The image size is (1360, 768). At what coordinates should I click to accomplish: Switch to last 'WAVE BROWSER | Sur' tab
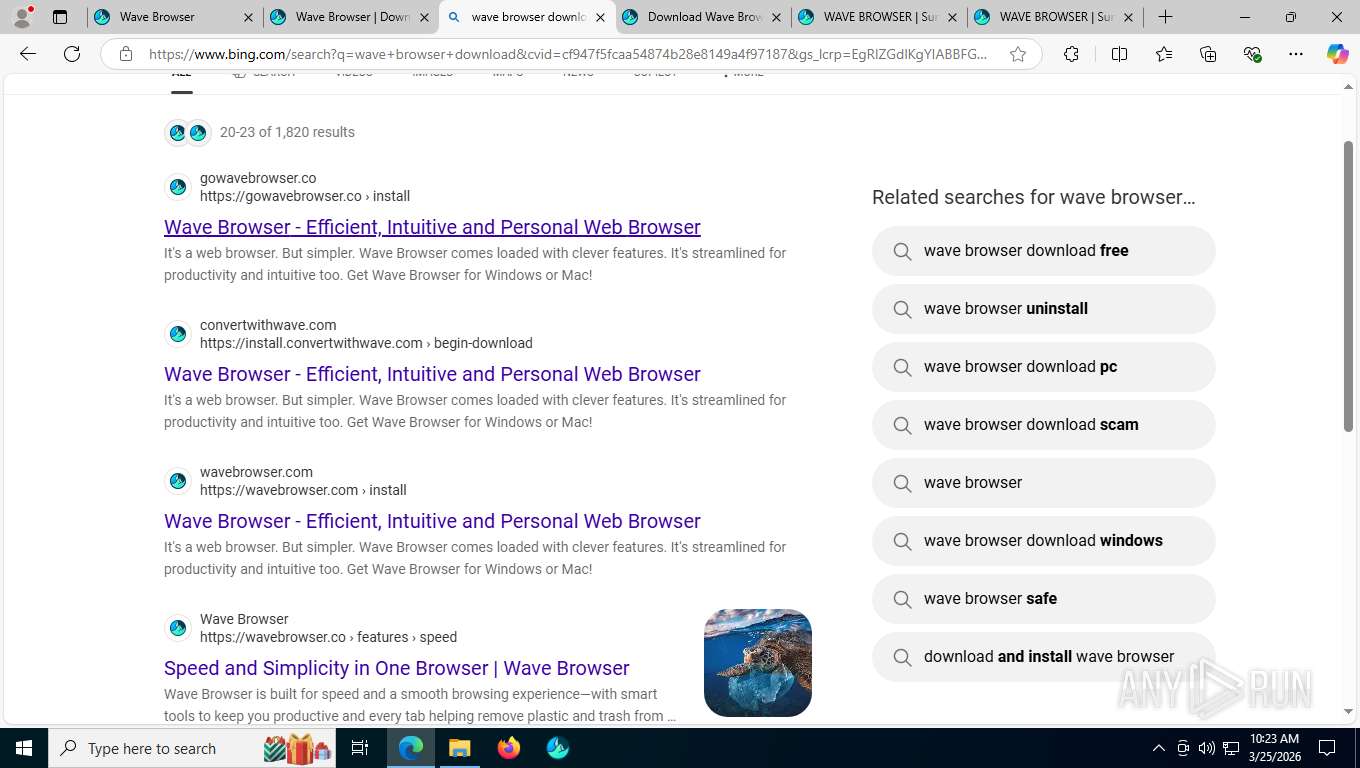1055,17
